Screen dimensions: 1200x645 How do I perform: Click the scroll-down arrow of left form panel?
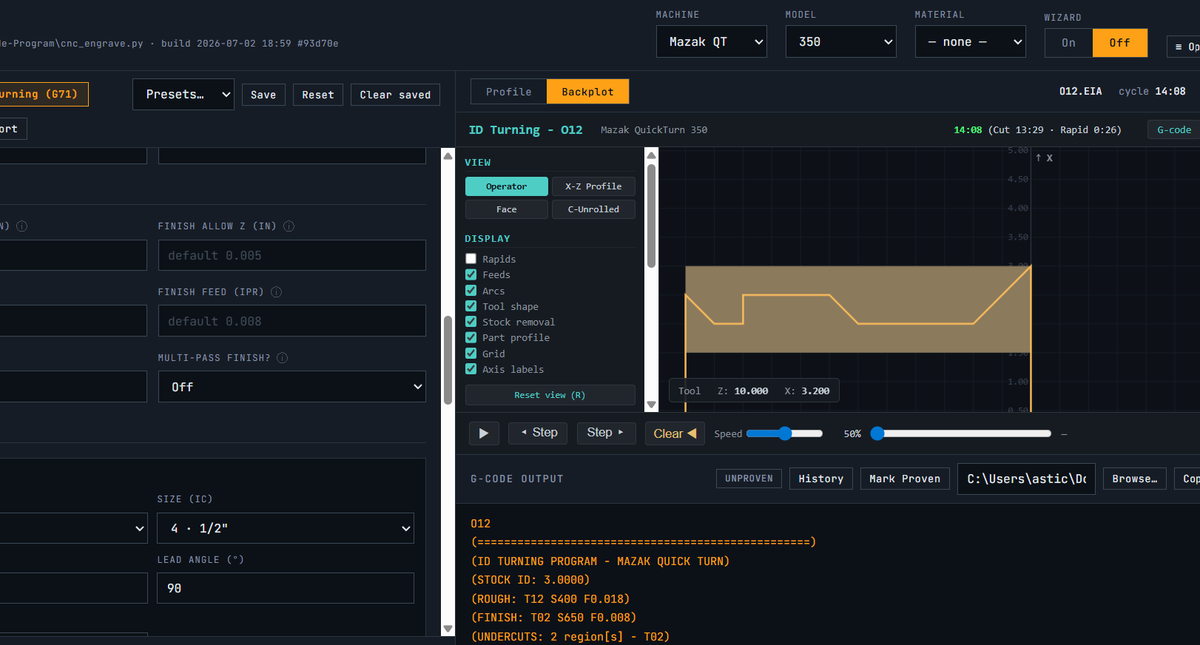pyautogui.click(x=448, y=628)
